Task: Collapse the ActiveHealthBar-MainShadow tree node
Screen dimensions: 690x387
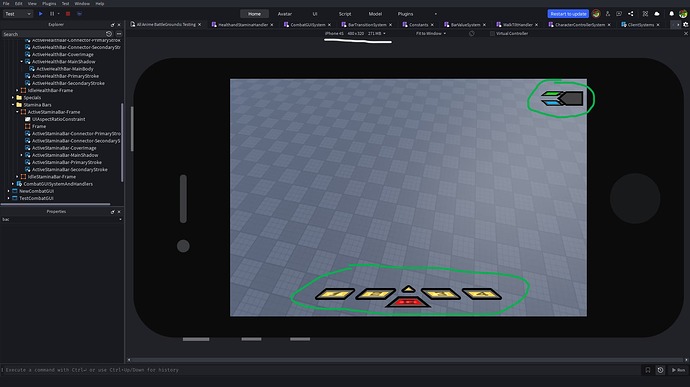Action: pos(22,62)
